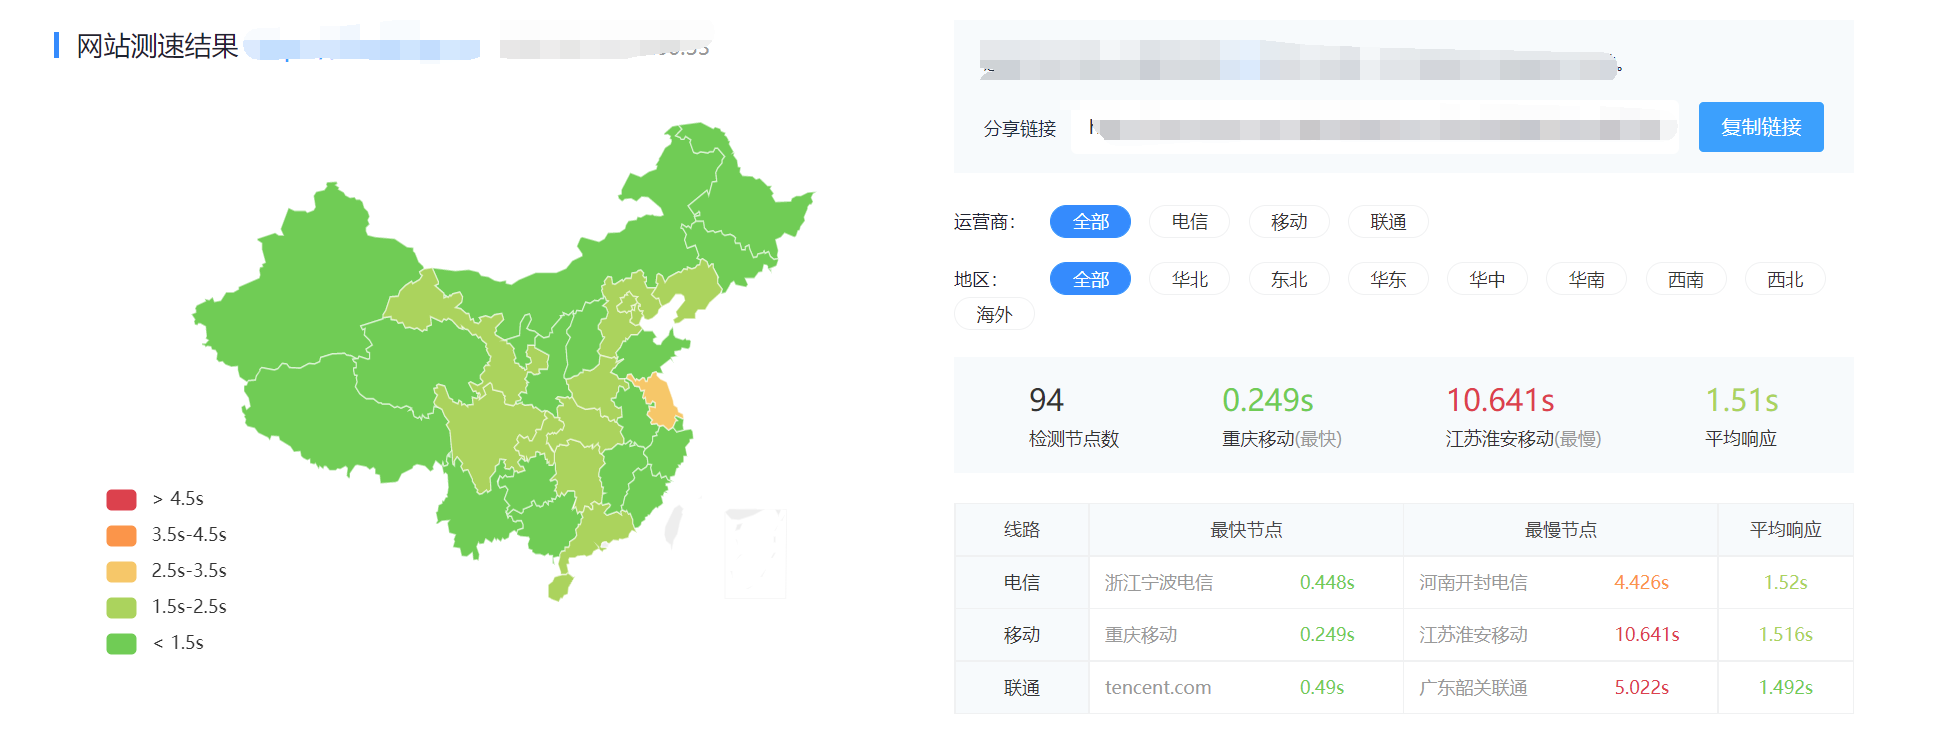Filter region by 华北
Viewport: 1943px width, 740px height.
(x=1189, y=279)
